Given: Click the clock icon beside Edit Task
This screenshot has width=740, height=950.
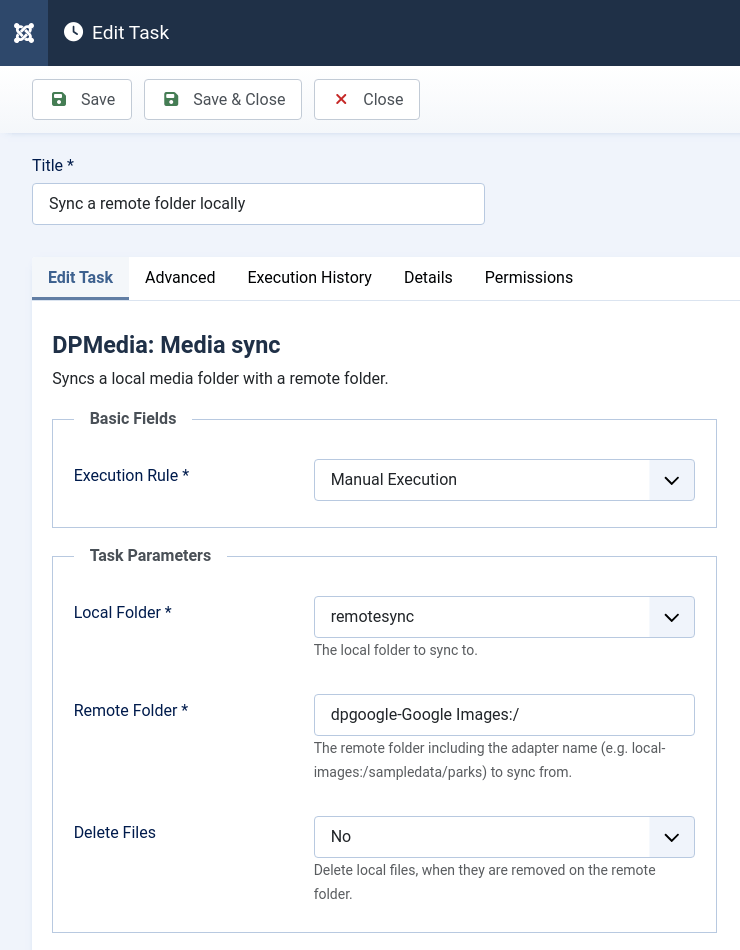Looking at the screenshot, I should (x=73, y=32).
